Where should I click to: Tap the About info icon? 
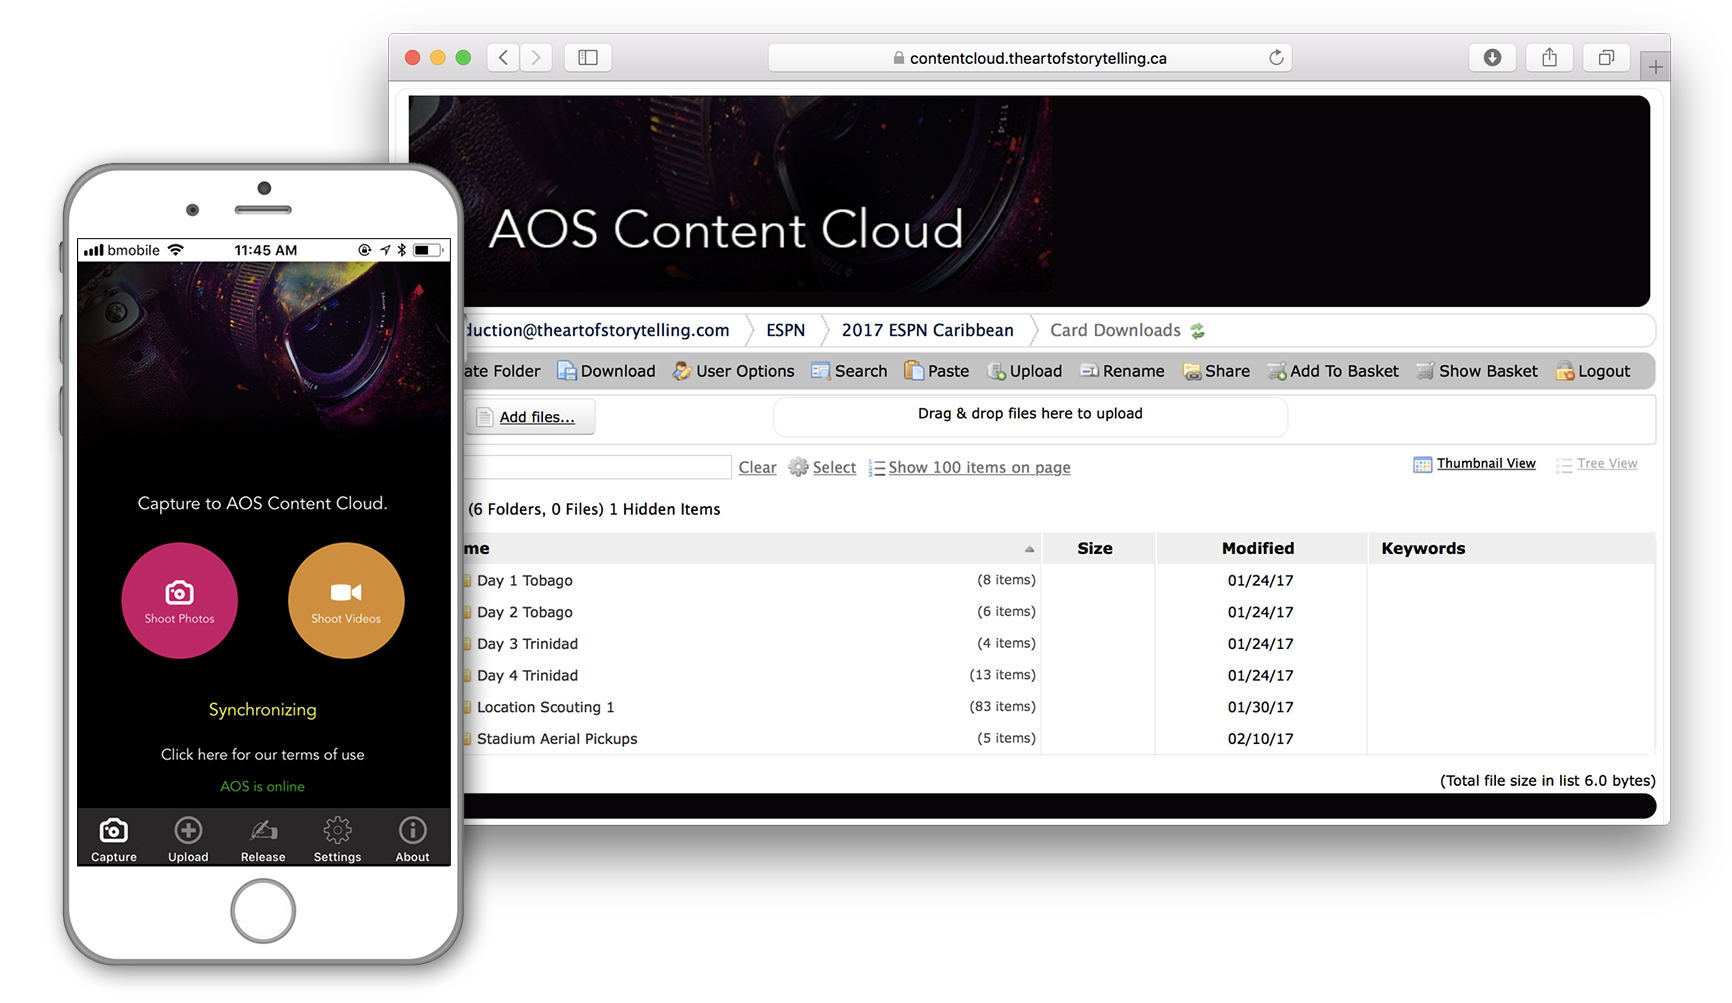(412, 839)
